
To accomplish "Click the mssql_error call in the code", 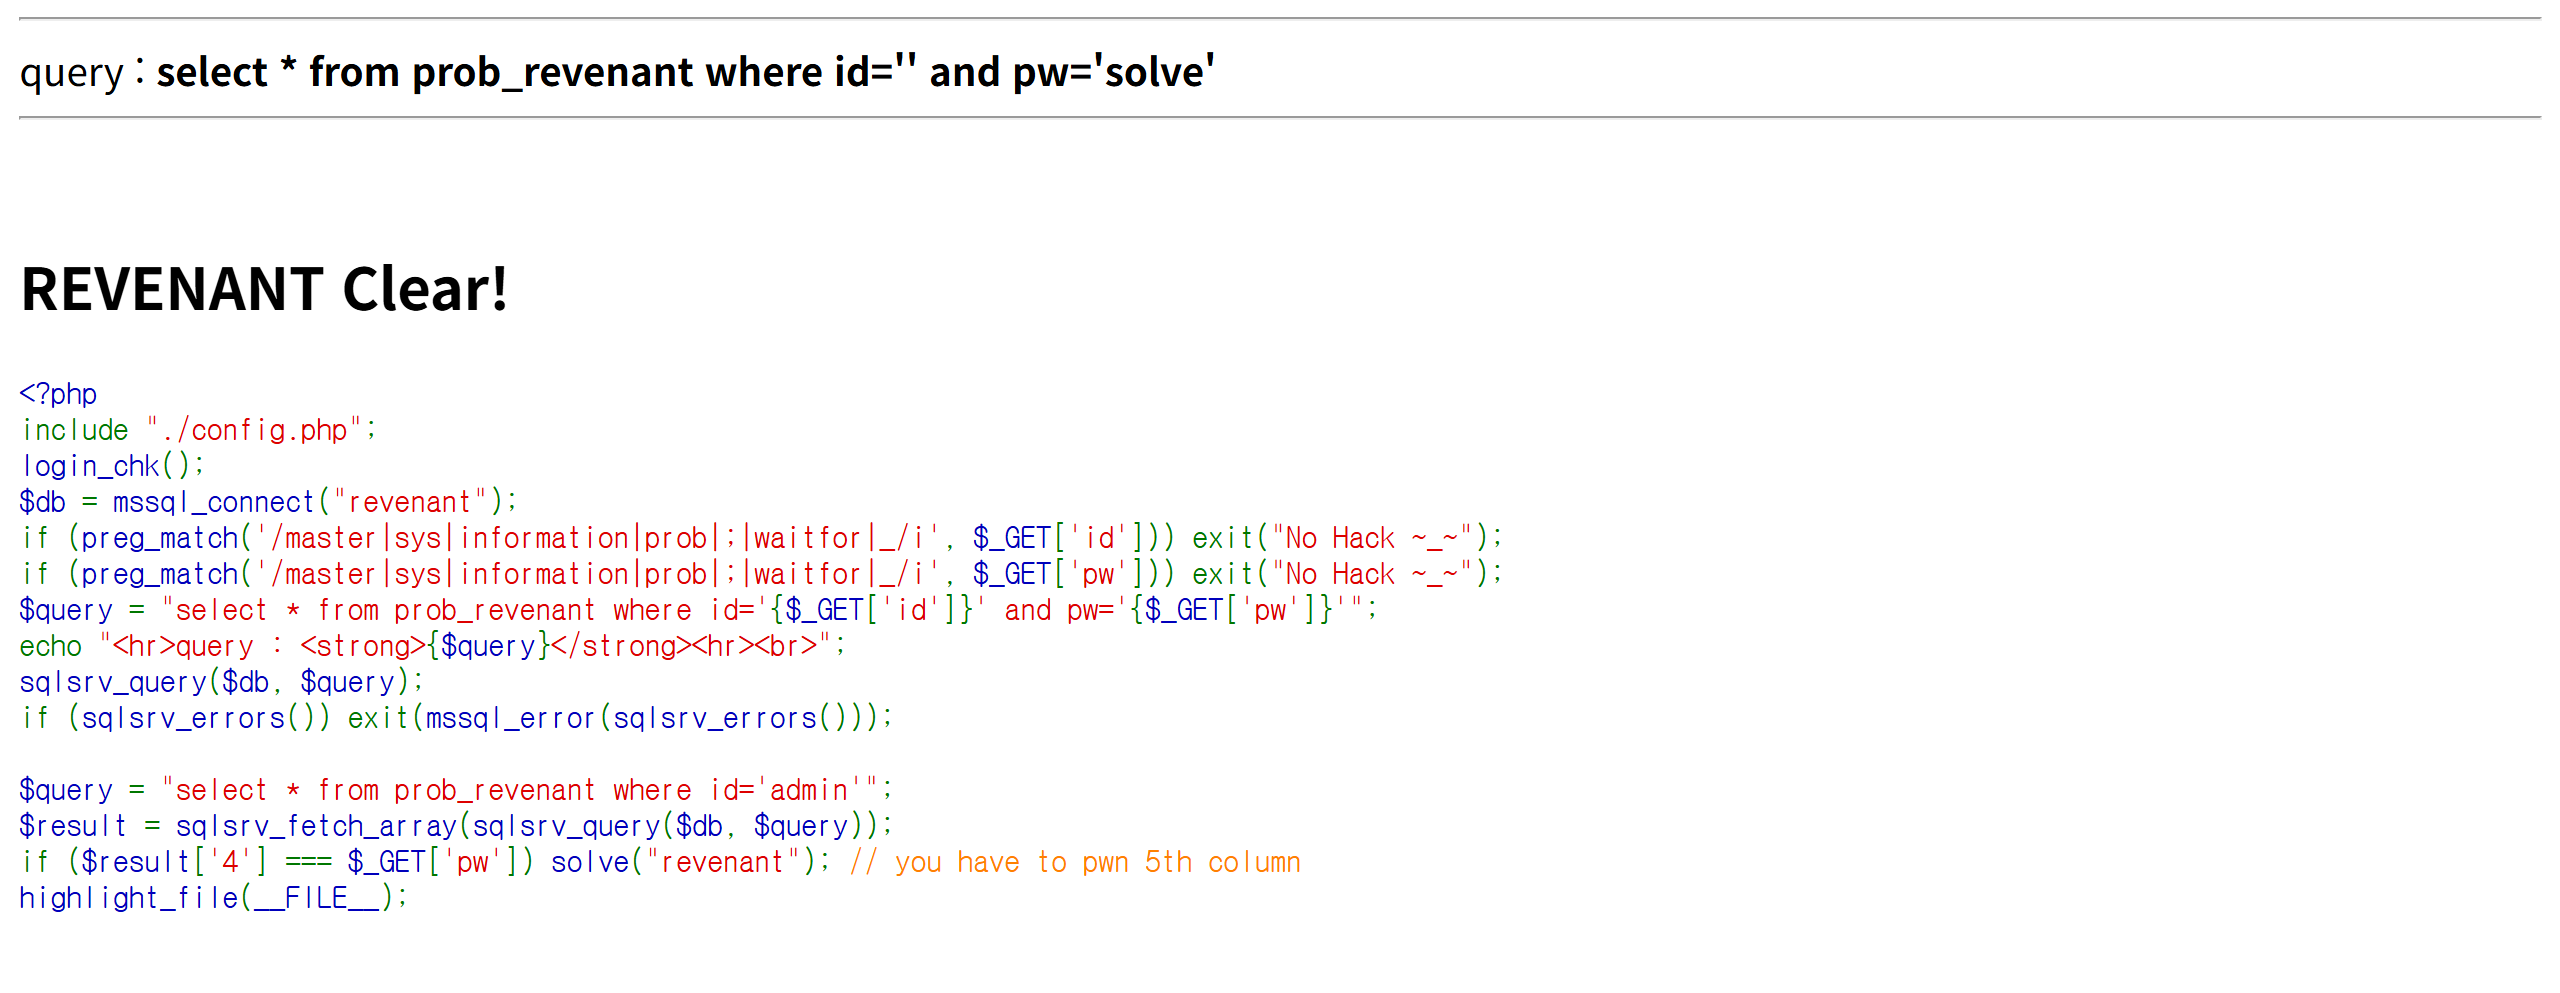I will (510, 718).
